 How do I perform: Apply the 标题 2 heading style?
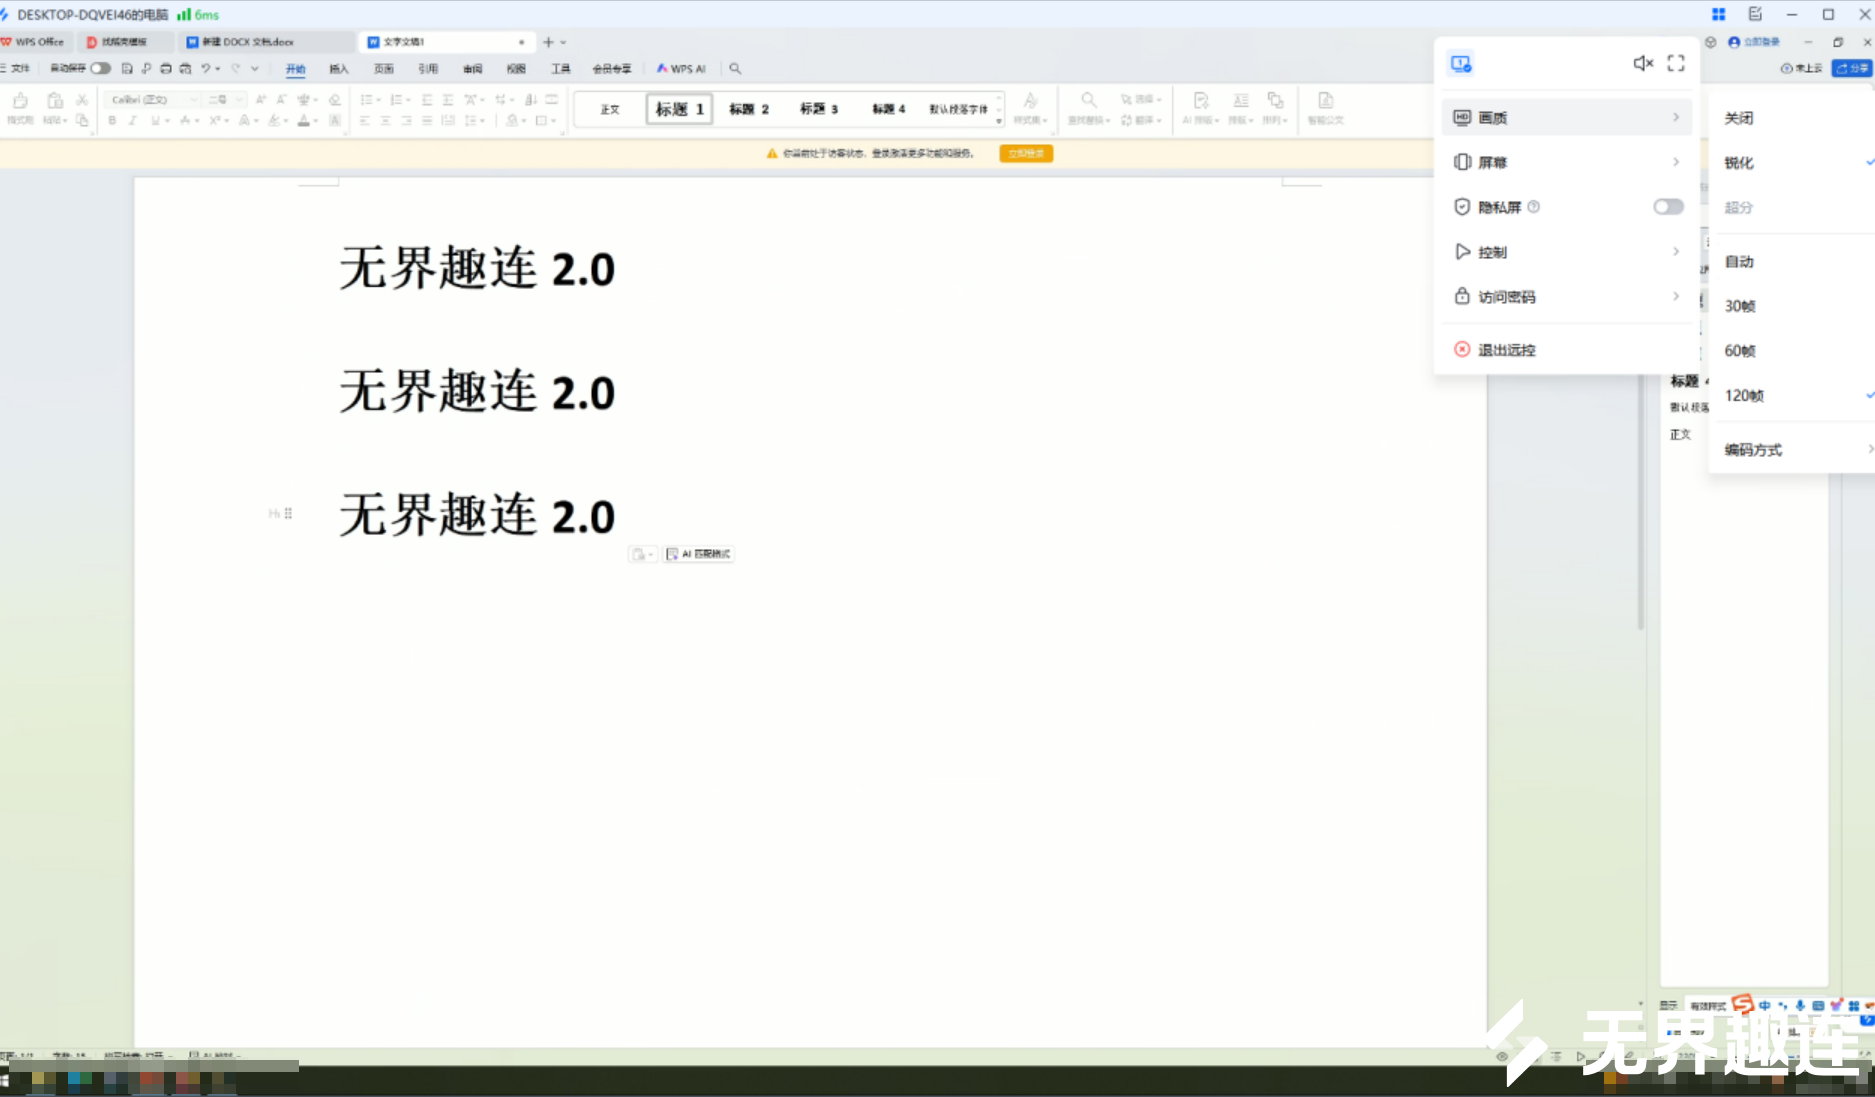click(748, 109)
